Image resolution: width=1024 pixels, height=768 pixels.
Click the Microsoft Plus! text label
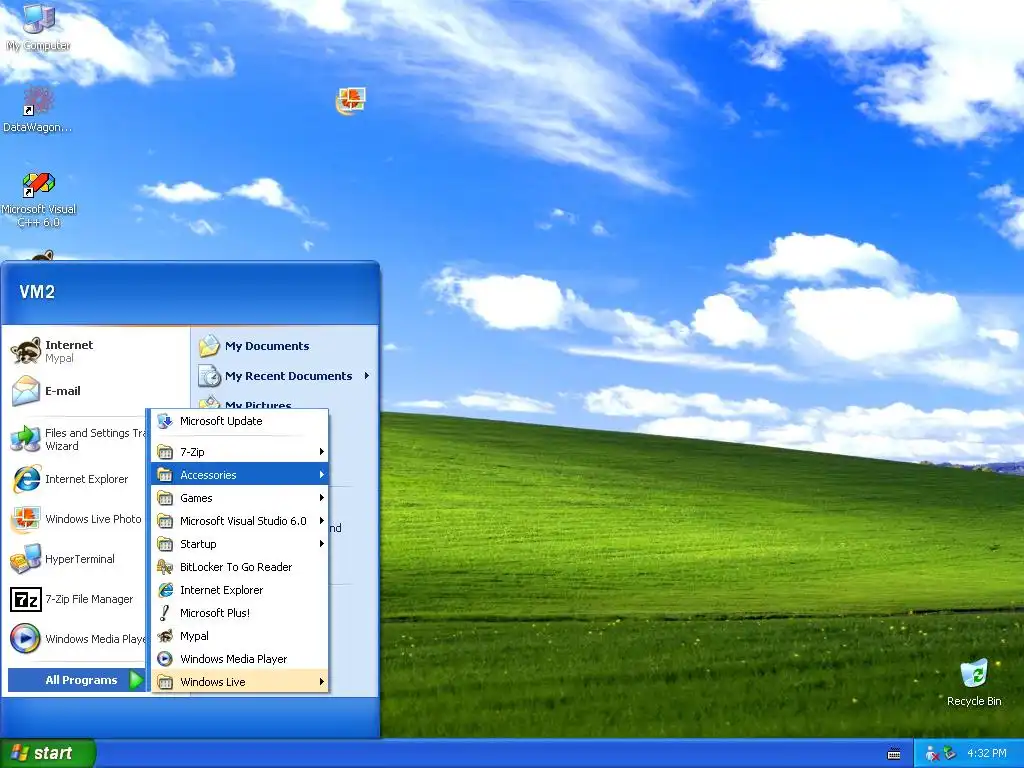click(x=215, y=613)
